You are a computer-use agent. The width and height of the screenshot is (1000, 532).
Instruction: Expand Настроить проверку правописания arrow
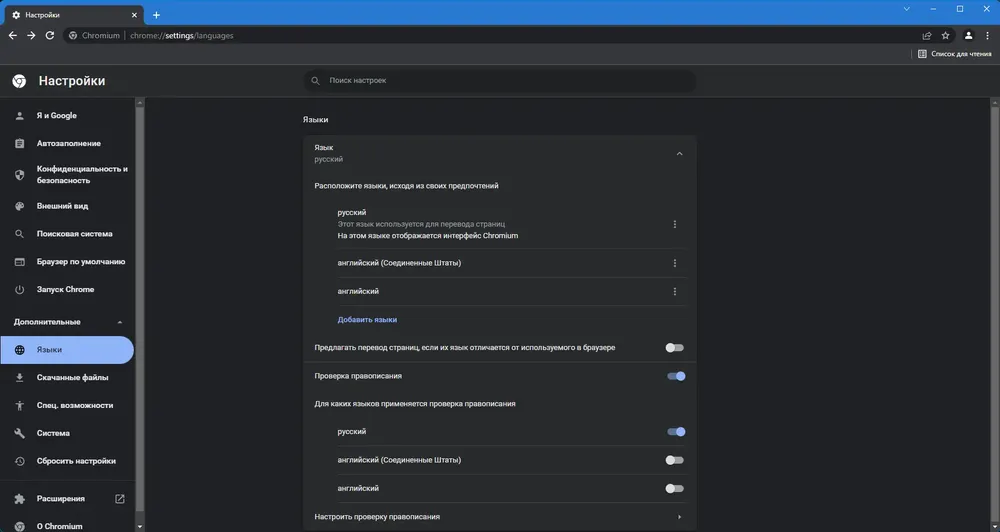click(x=679, y=517)
